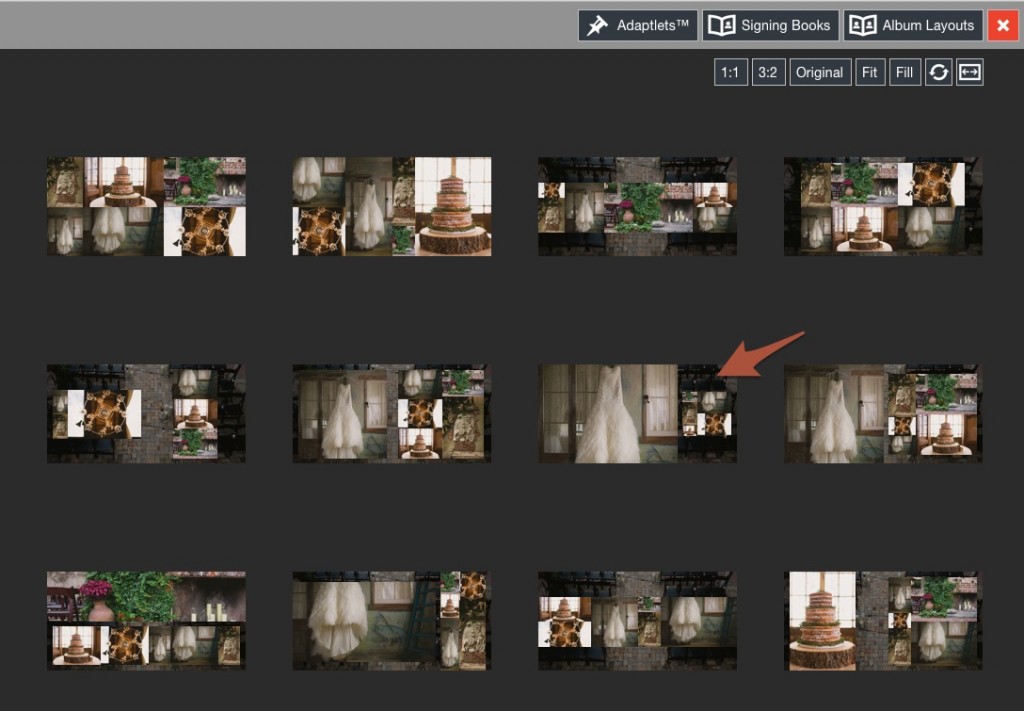Select bottom-row layout with cake and chandelier left

click(x=637, y=621)
